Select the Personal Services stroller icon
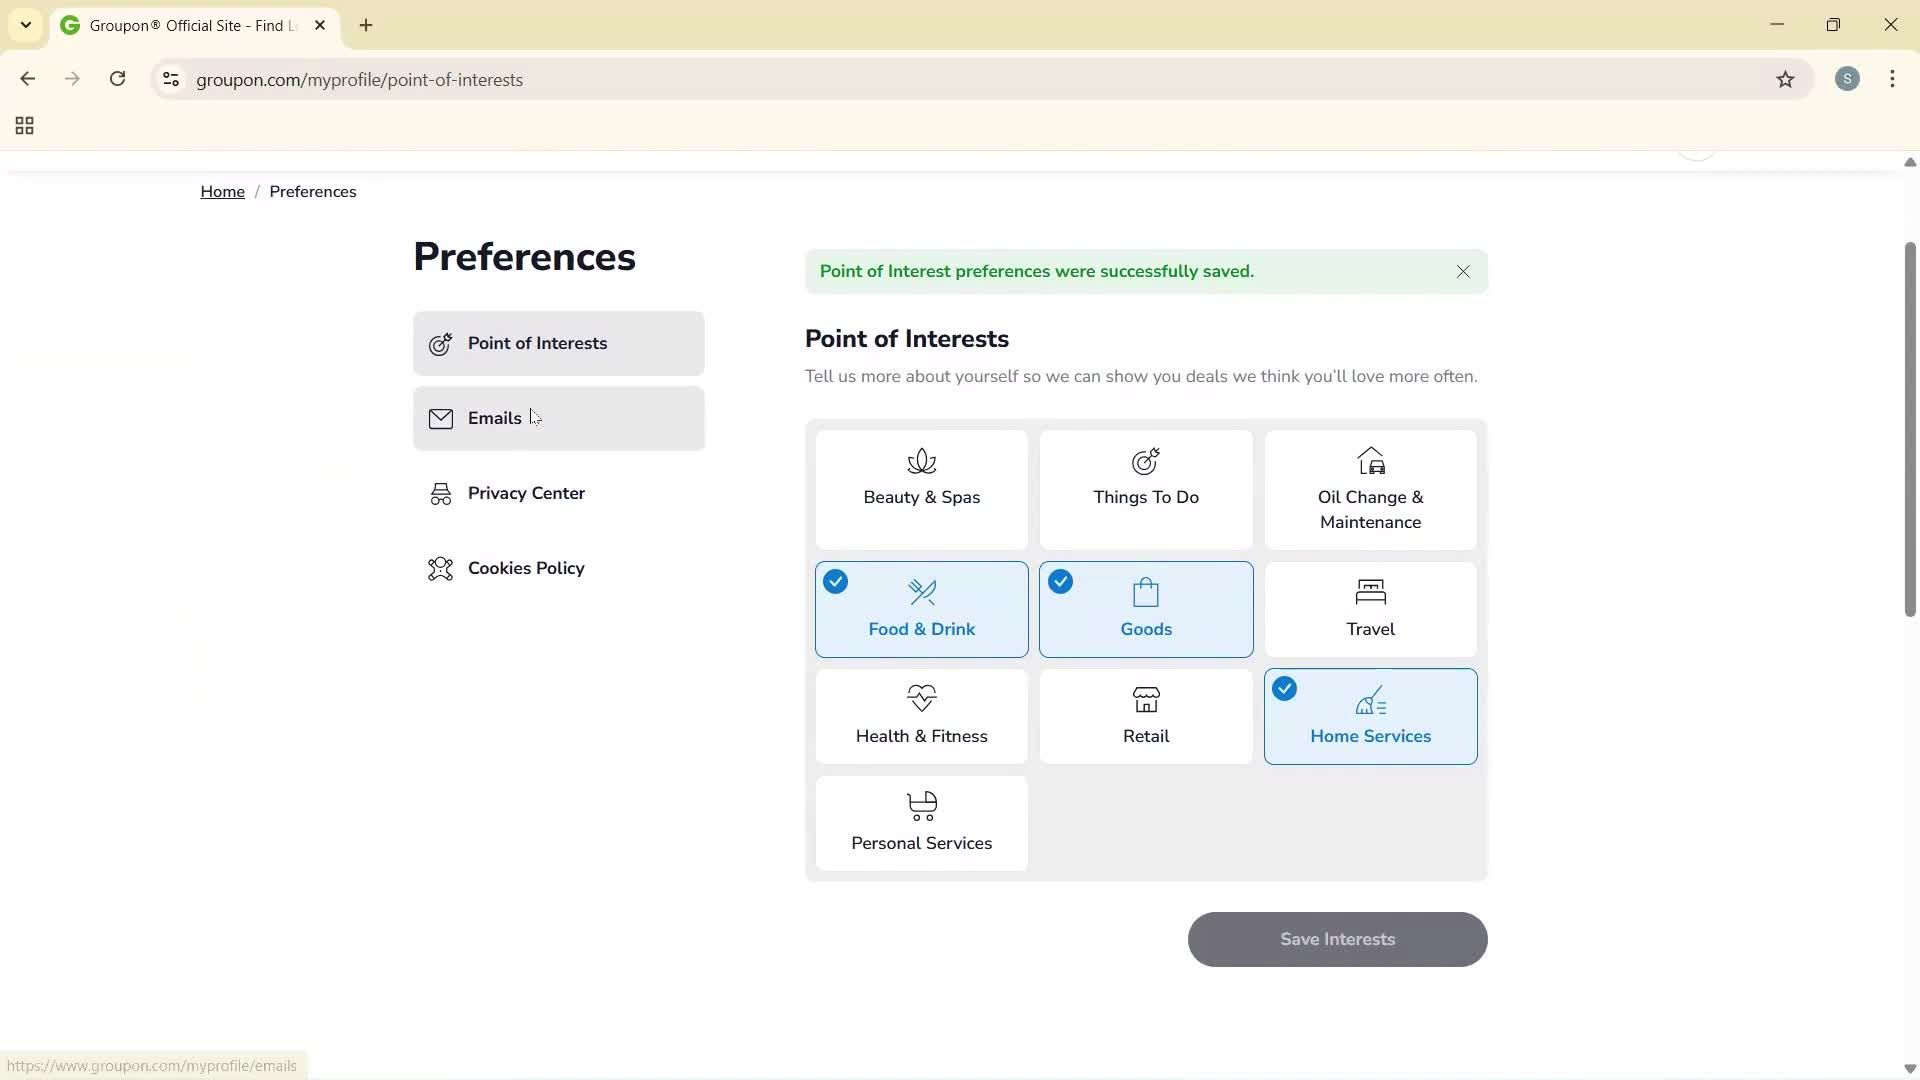Screen dimensions: 1920x1080 tap(921, 805)
